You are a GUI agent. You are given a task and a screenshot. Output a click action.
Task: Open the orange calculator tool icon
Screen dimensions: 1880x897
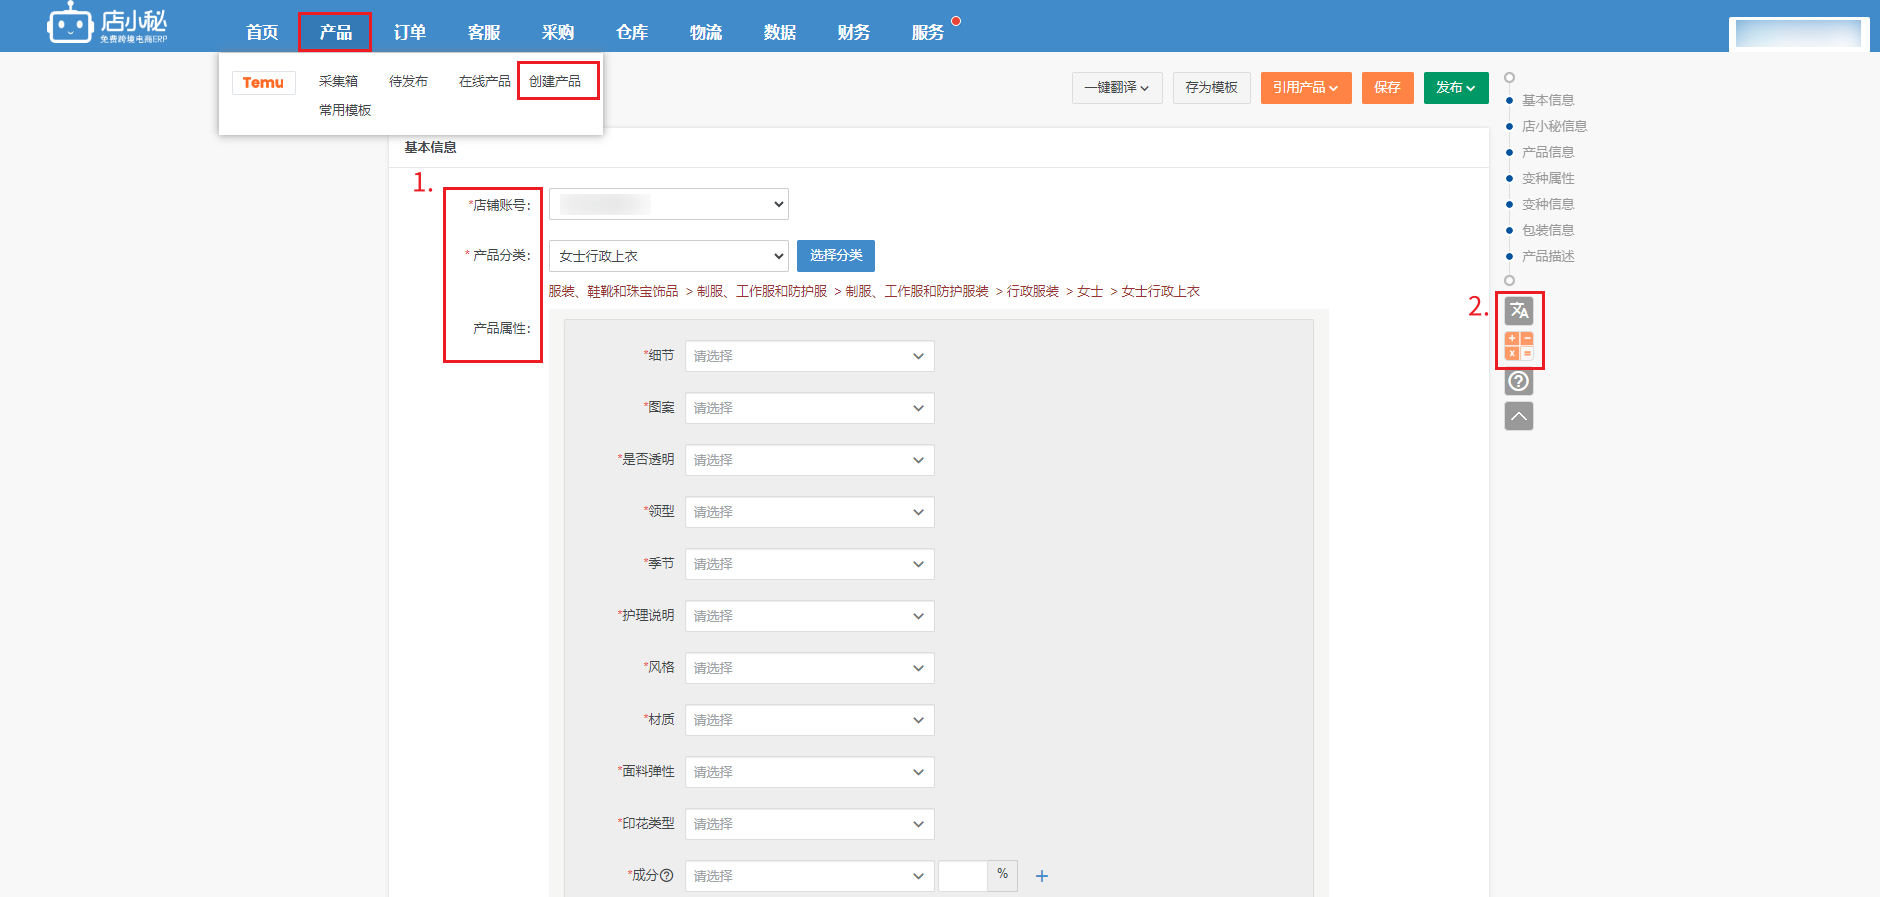tap(1519, 346)
